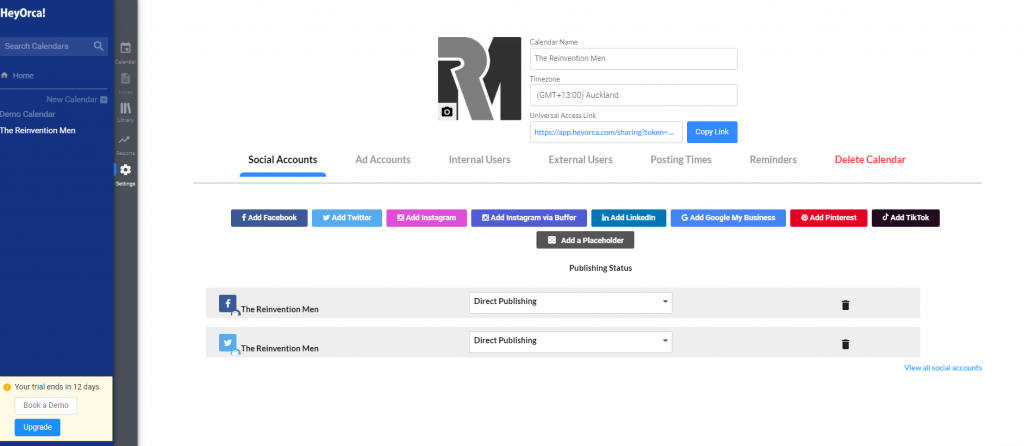The image size is (1024, 446).
Task: Click Delete Calendar
Action: point(870,159)
